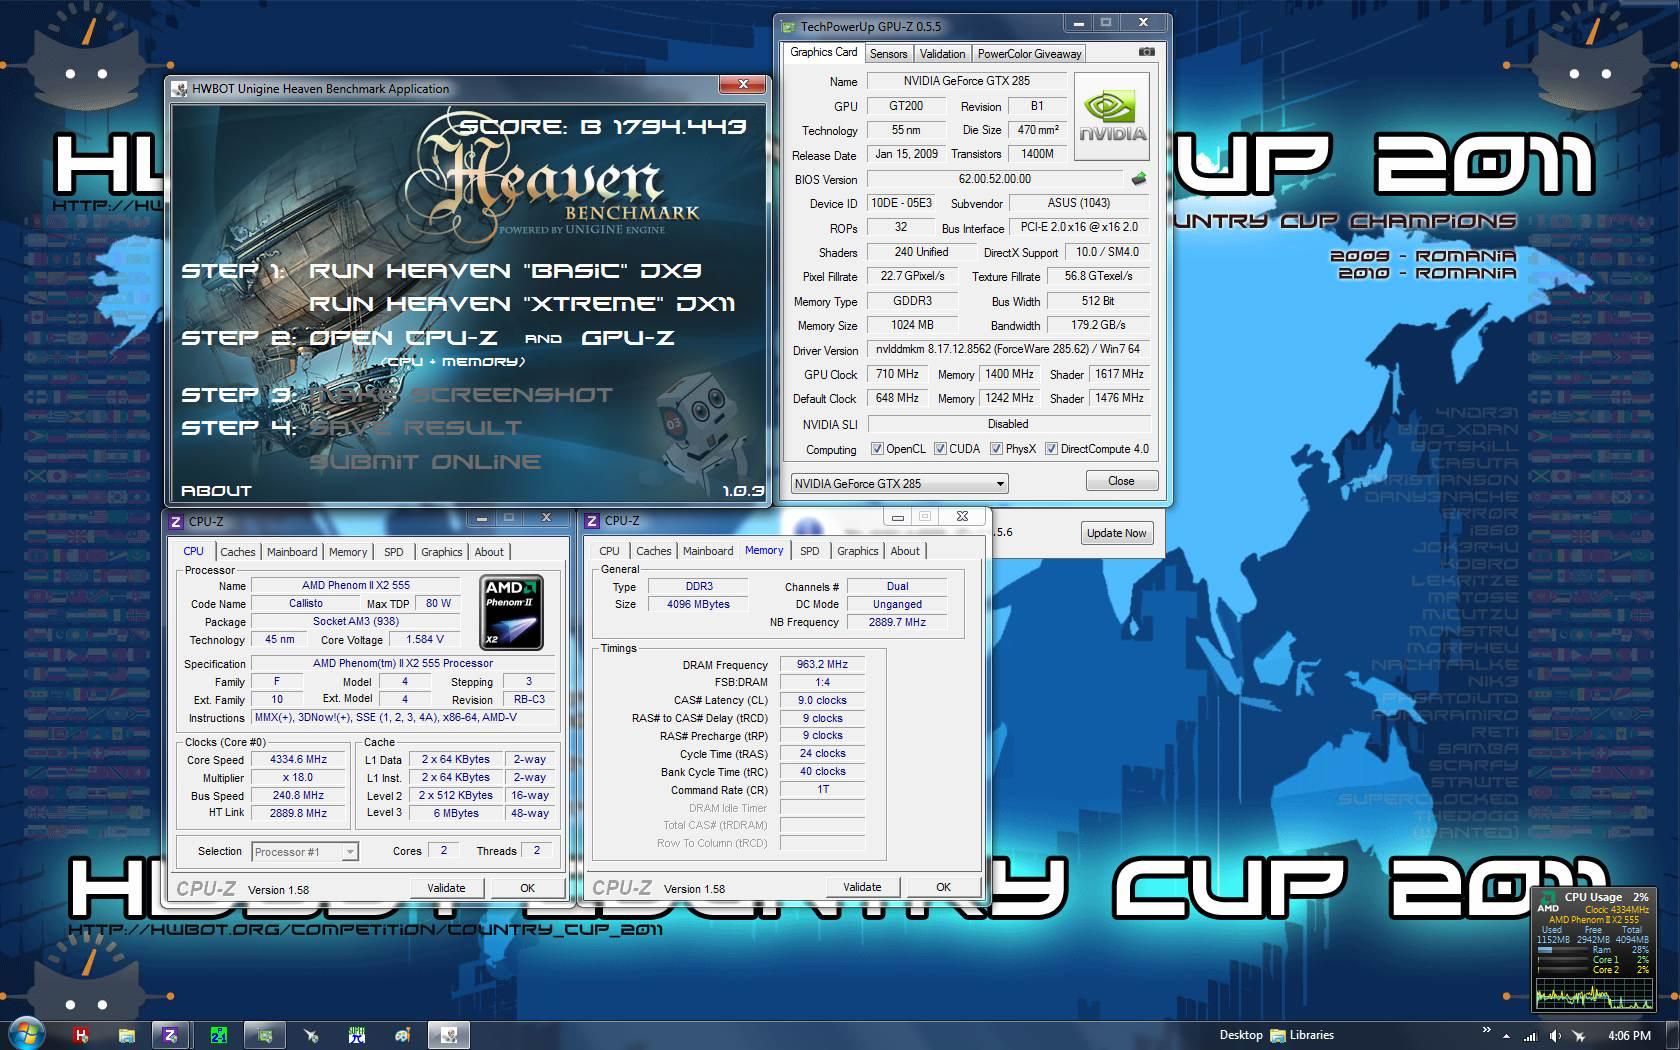Click GPU-Z link in Heaven step 2
The image size is (1680, 1050).
628,338
